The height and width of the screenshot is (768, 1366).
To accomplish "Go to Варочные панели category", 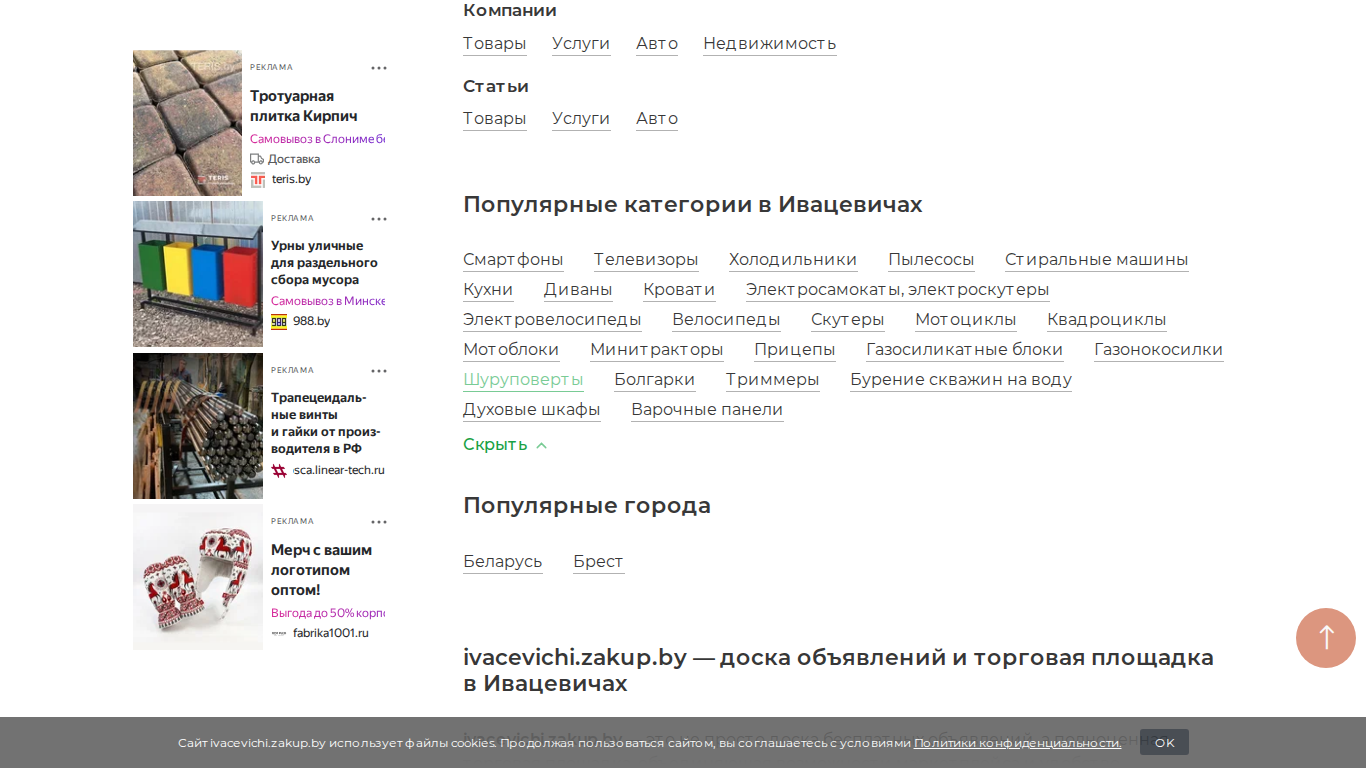I will tap(707, 410).
